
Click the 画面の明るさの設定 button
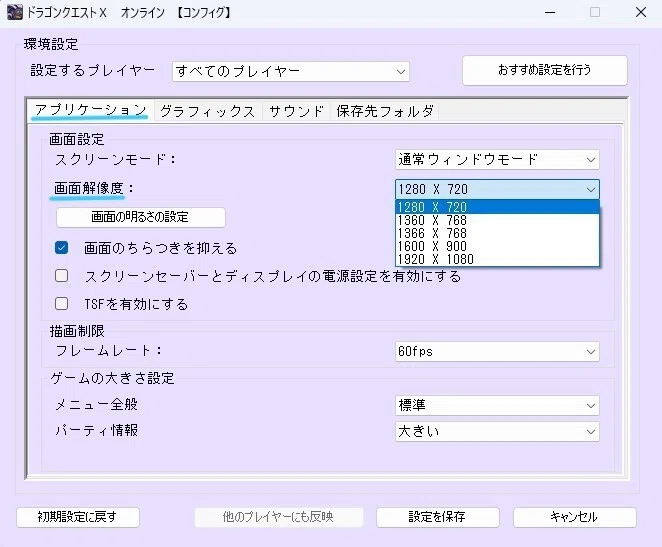(x=141, y=217)
